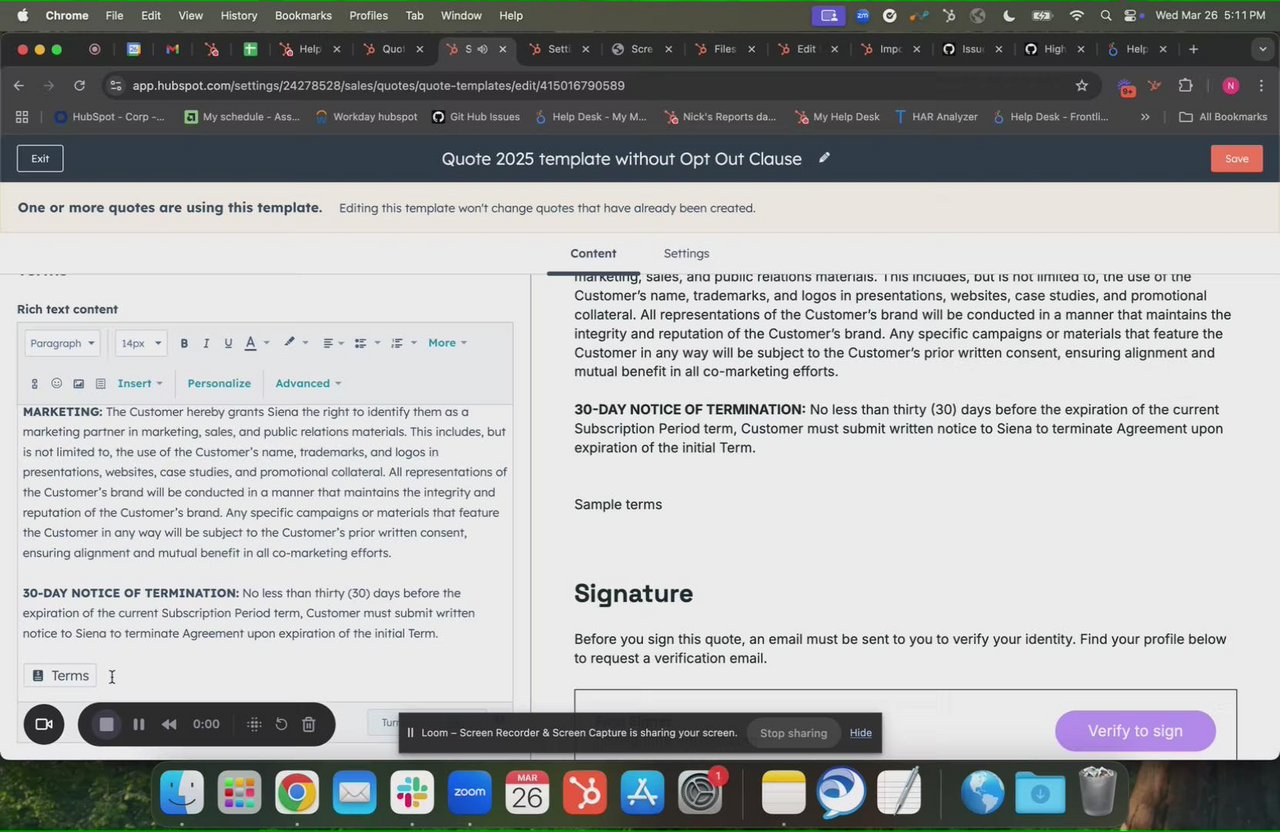Open the highlight color dropdown arrow
This screenshot has height=832, width=1280.
pyautogui.click(x=305, y=343)
